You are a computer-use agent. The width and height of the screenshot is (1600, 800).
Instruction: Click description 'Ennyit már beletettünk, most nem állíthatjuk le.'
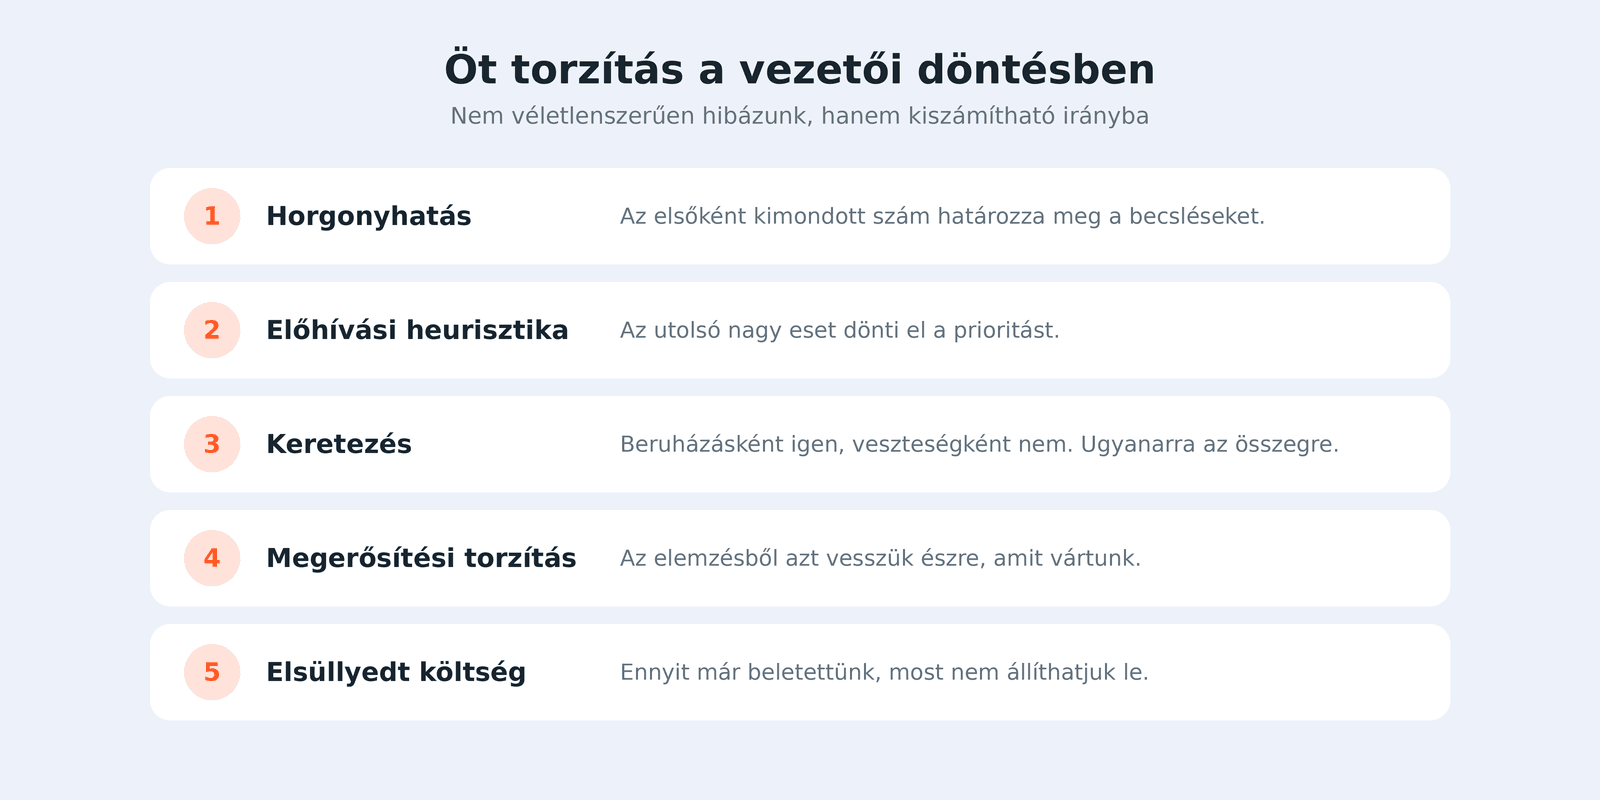[x=884, y=672]
